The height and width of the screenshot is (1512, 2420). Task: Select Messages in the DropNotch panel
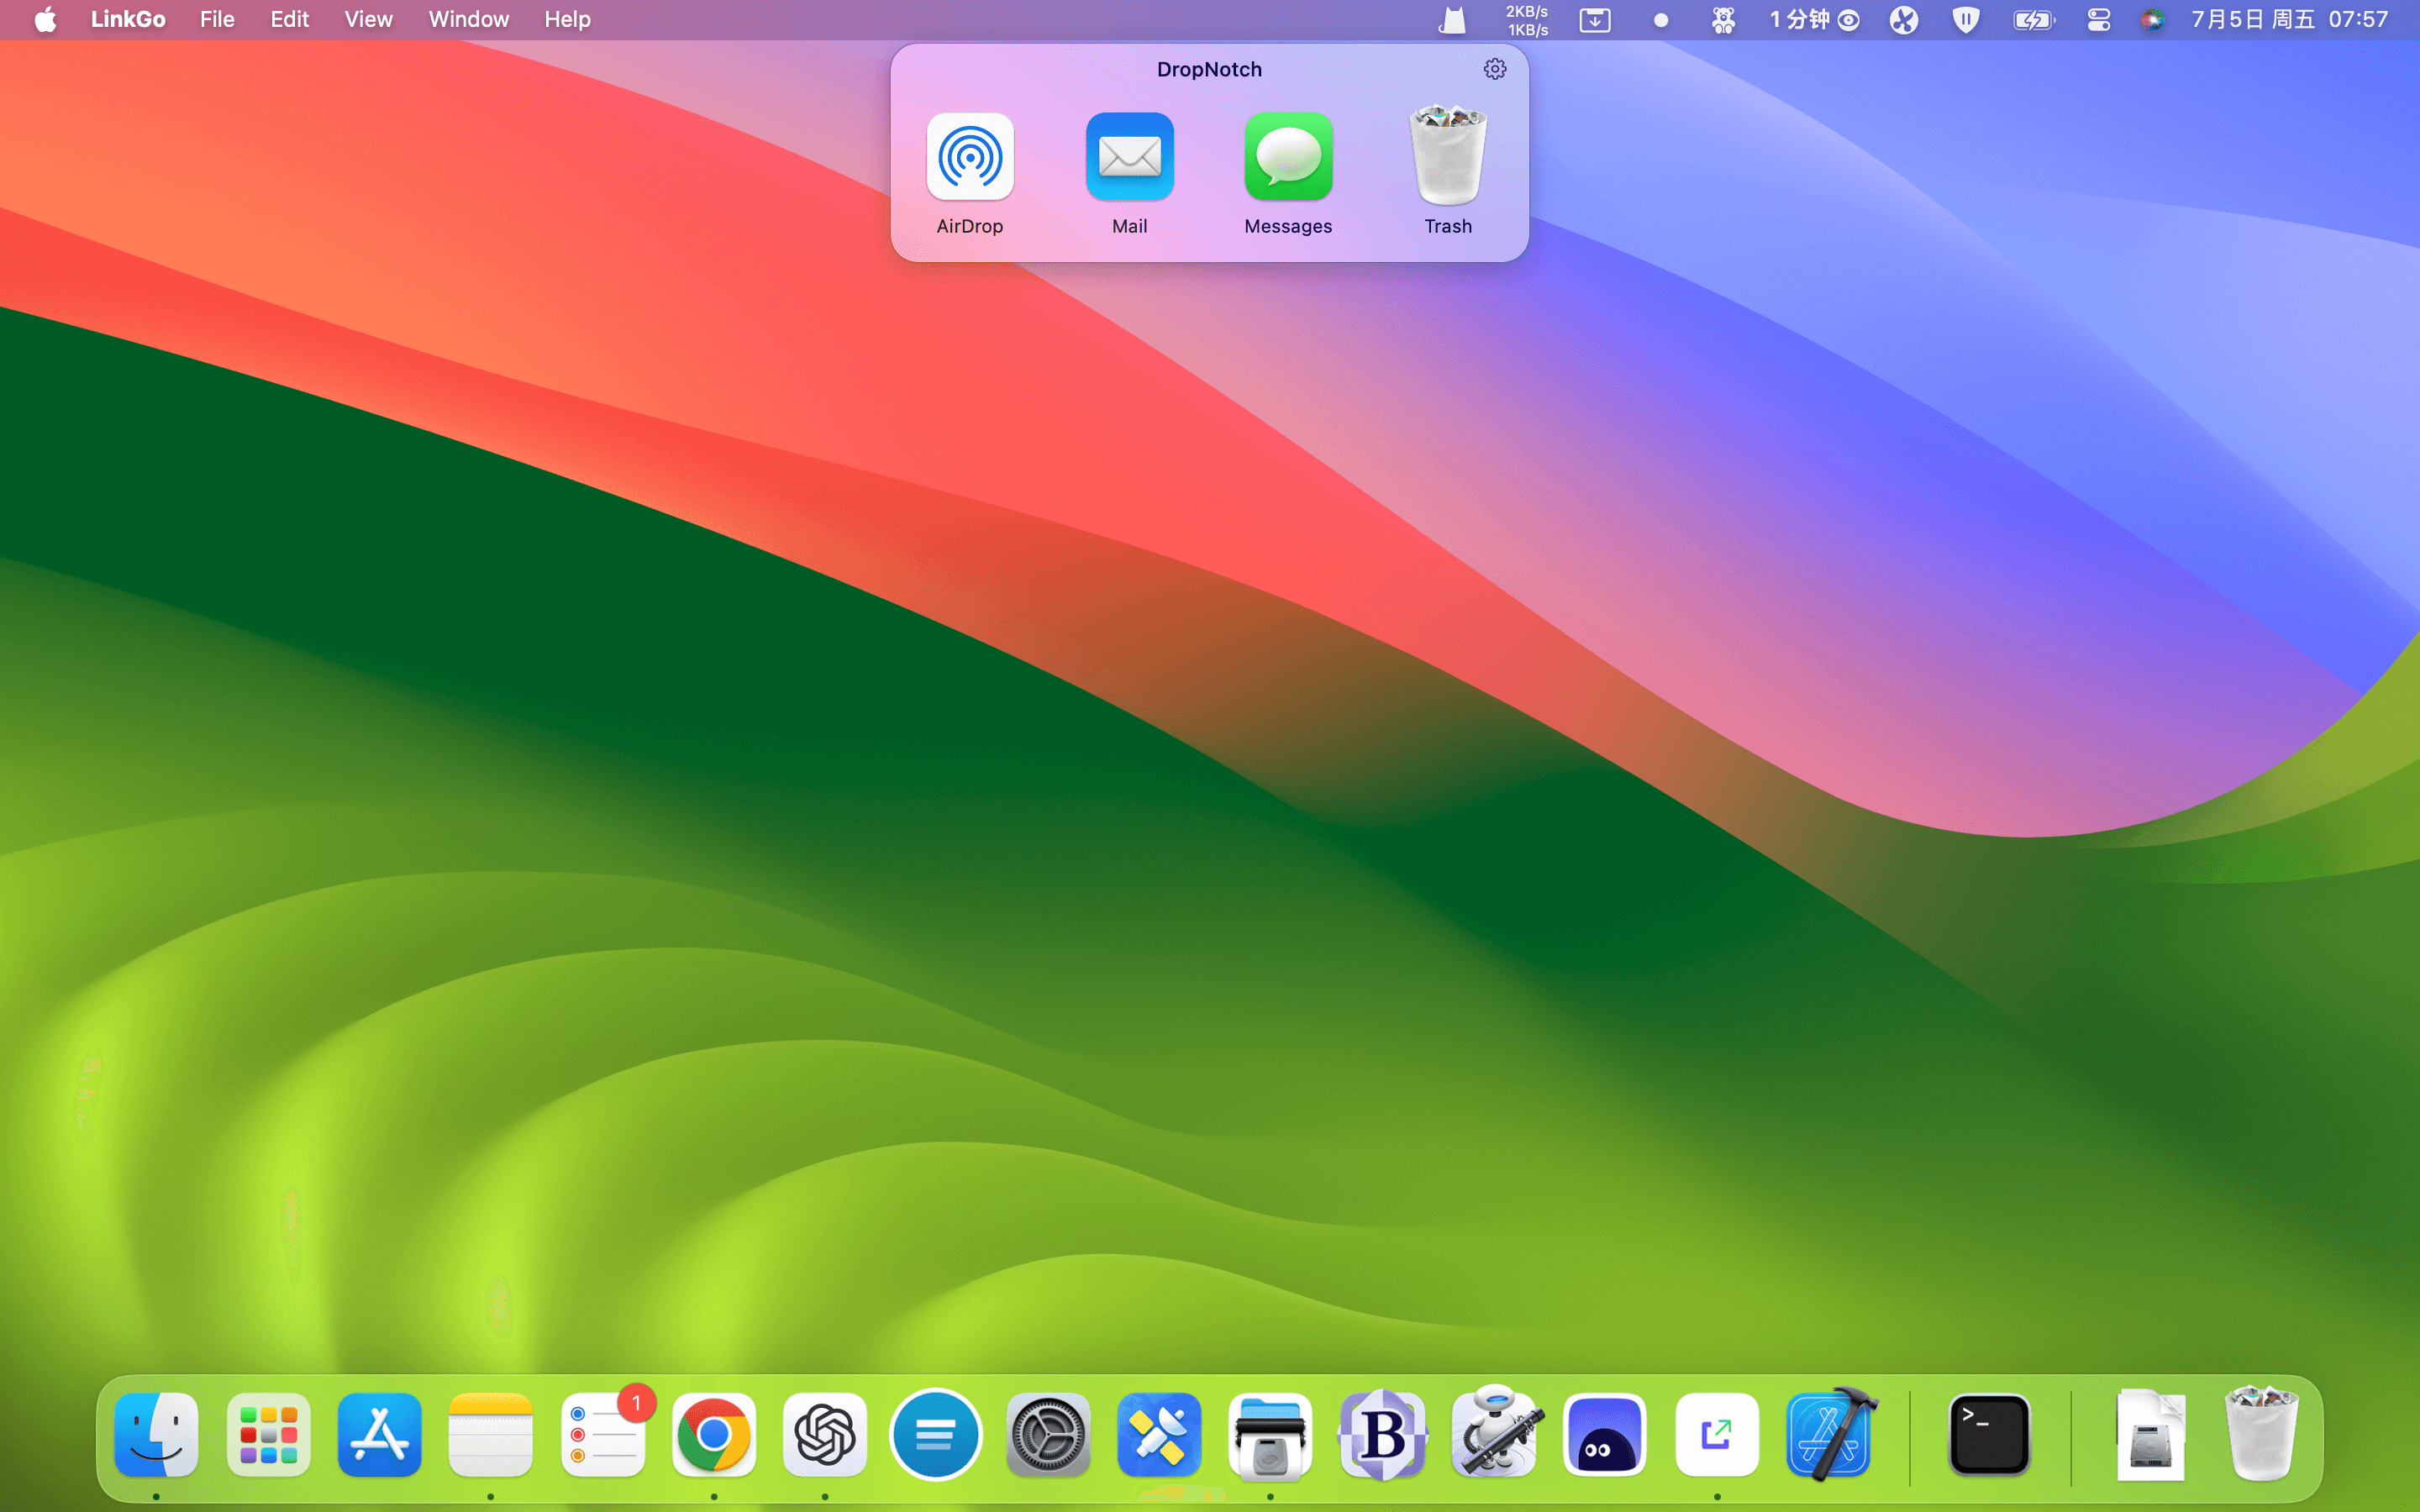[1288, 157]
